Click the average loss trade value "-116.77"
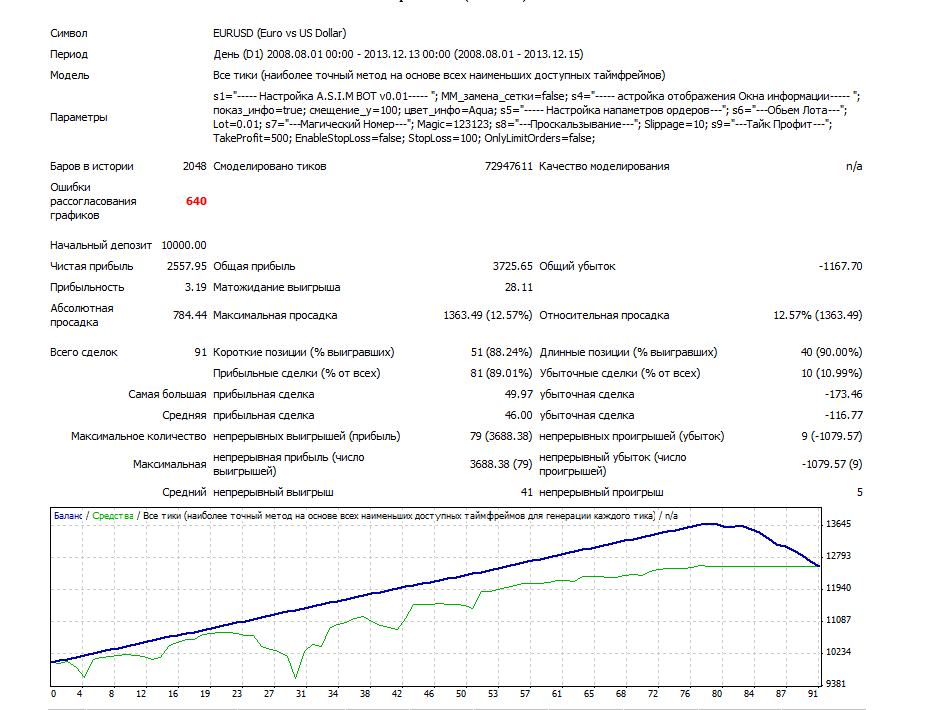Viewport: 942px width, 710px height. pos(843,416)
